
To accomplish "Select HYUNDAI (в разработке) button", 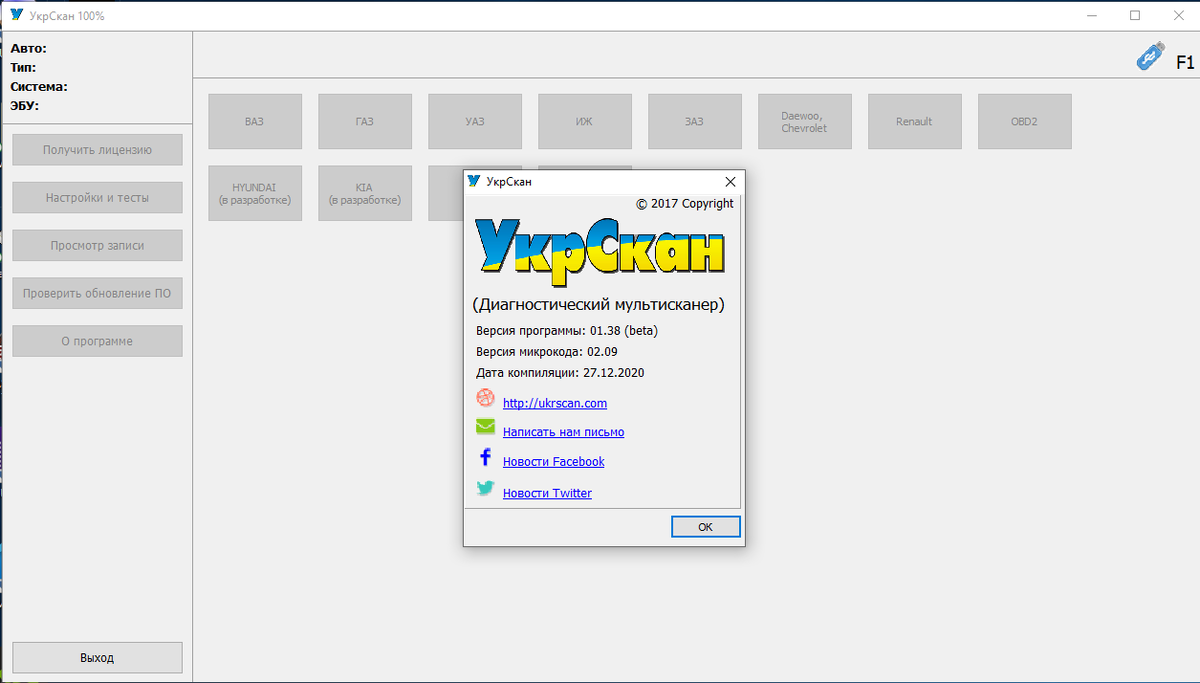I will (255, 193).
